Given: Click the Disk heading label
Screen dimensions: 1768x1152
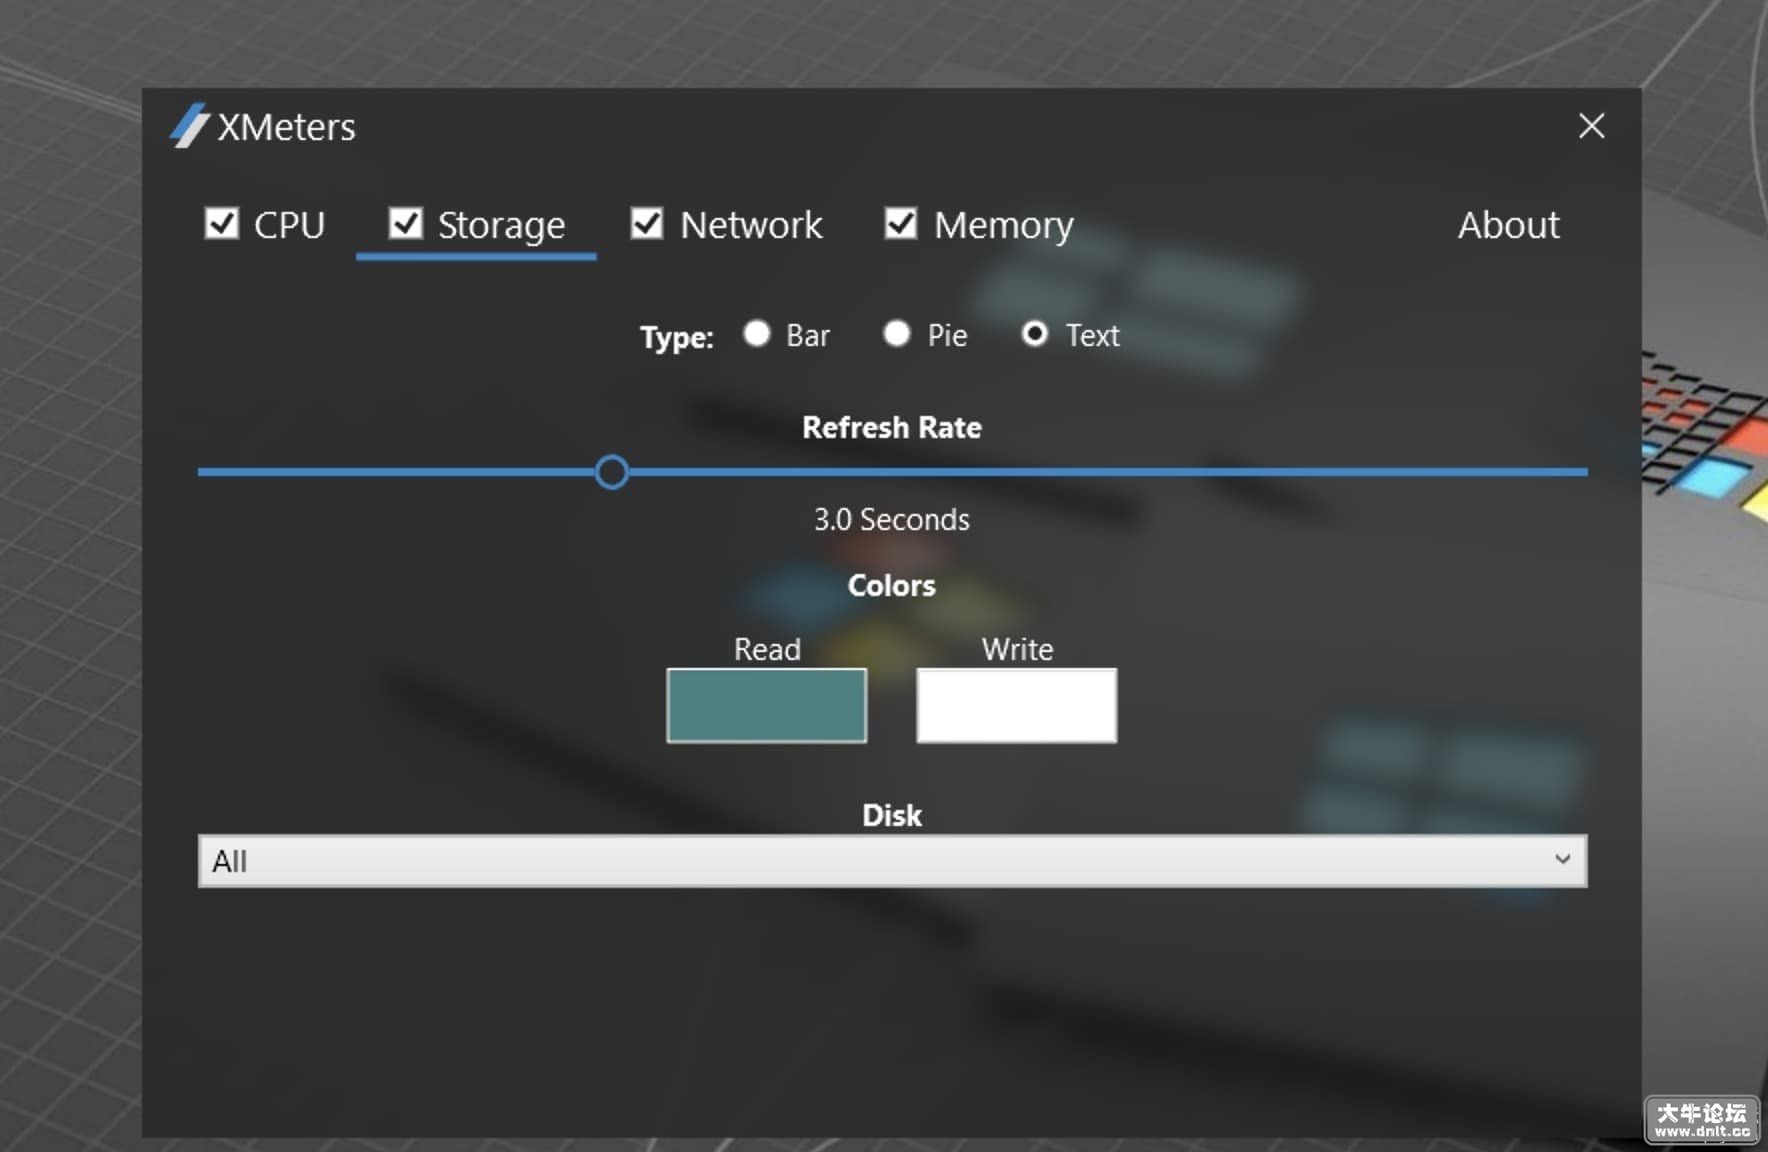Looking at the screenshot, I should pos(891,815).
